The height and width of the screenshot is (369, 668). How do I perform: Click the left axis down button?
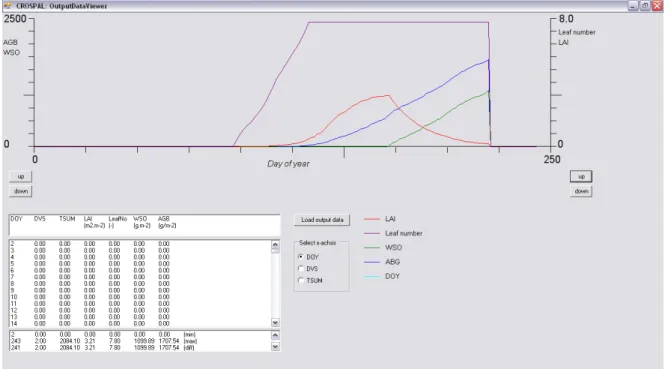coord(20,191)
